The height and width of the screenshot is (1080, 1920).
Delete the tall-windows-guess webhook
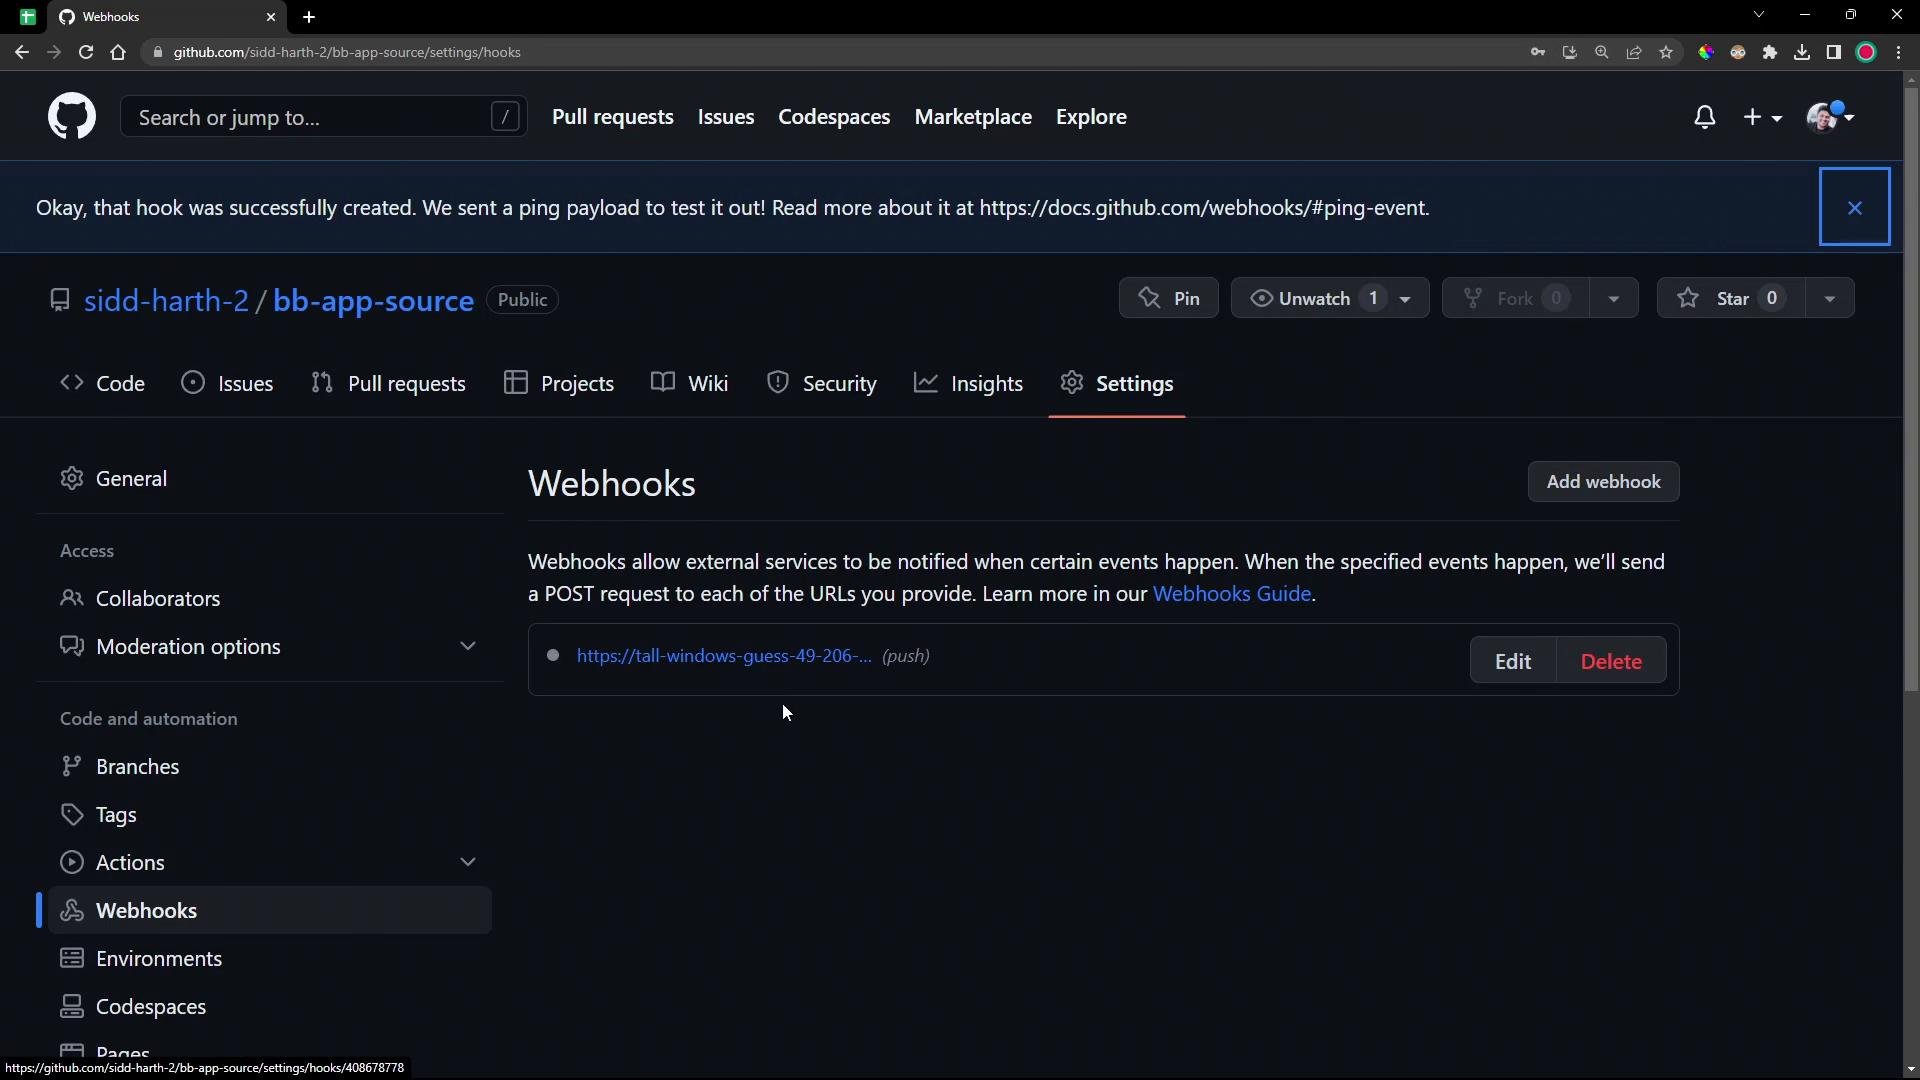(1611, 661)
